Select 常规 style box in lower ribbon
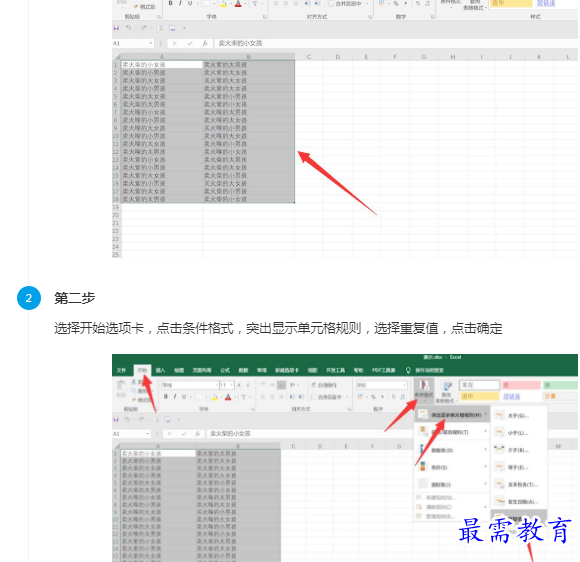Viewport: 580px width, 562px height. pyautogui.click(x=479, y=385)
